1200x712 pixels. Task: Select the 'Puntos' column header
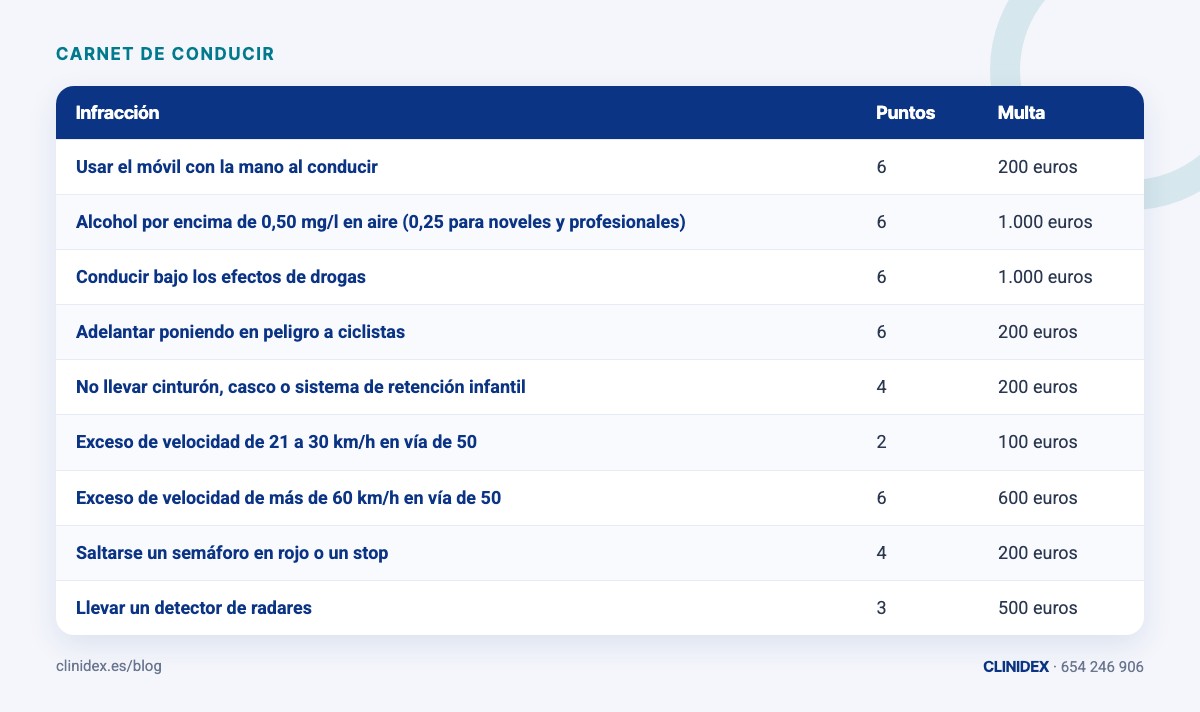click(x=906, y=113)
